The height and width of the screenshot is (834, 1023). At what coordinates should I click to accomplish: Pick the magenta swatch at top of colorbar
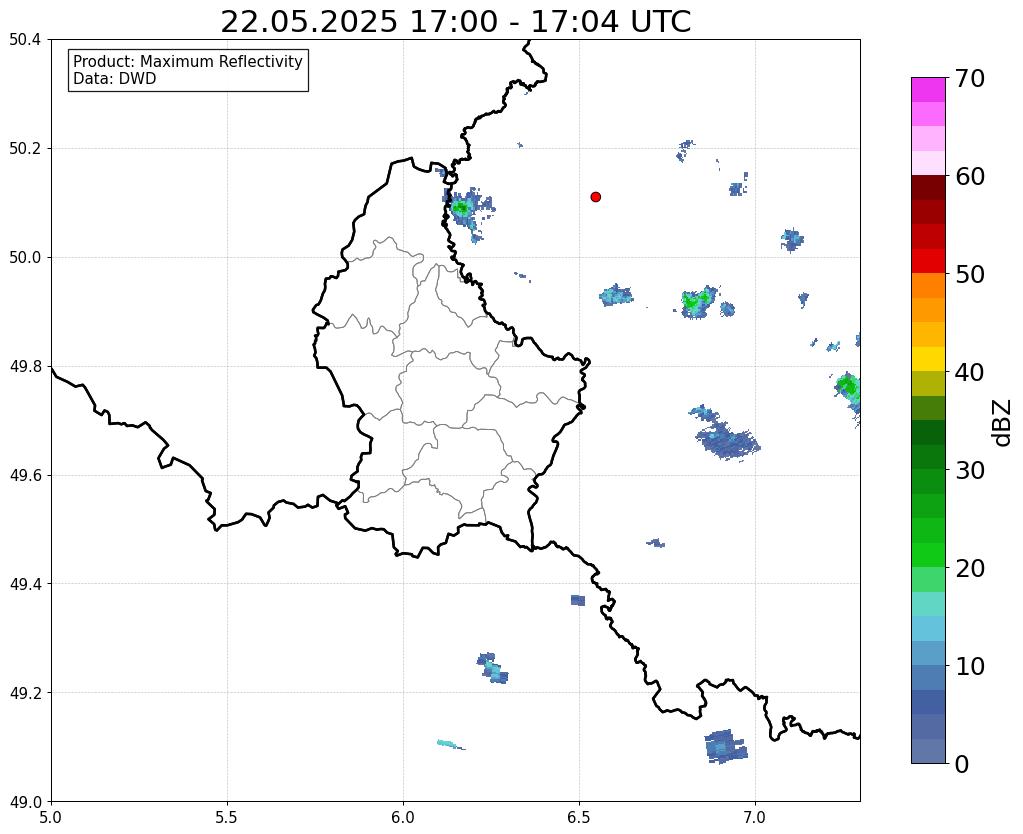pos(928,90)
